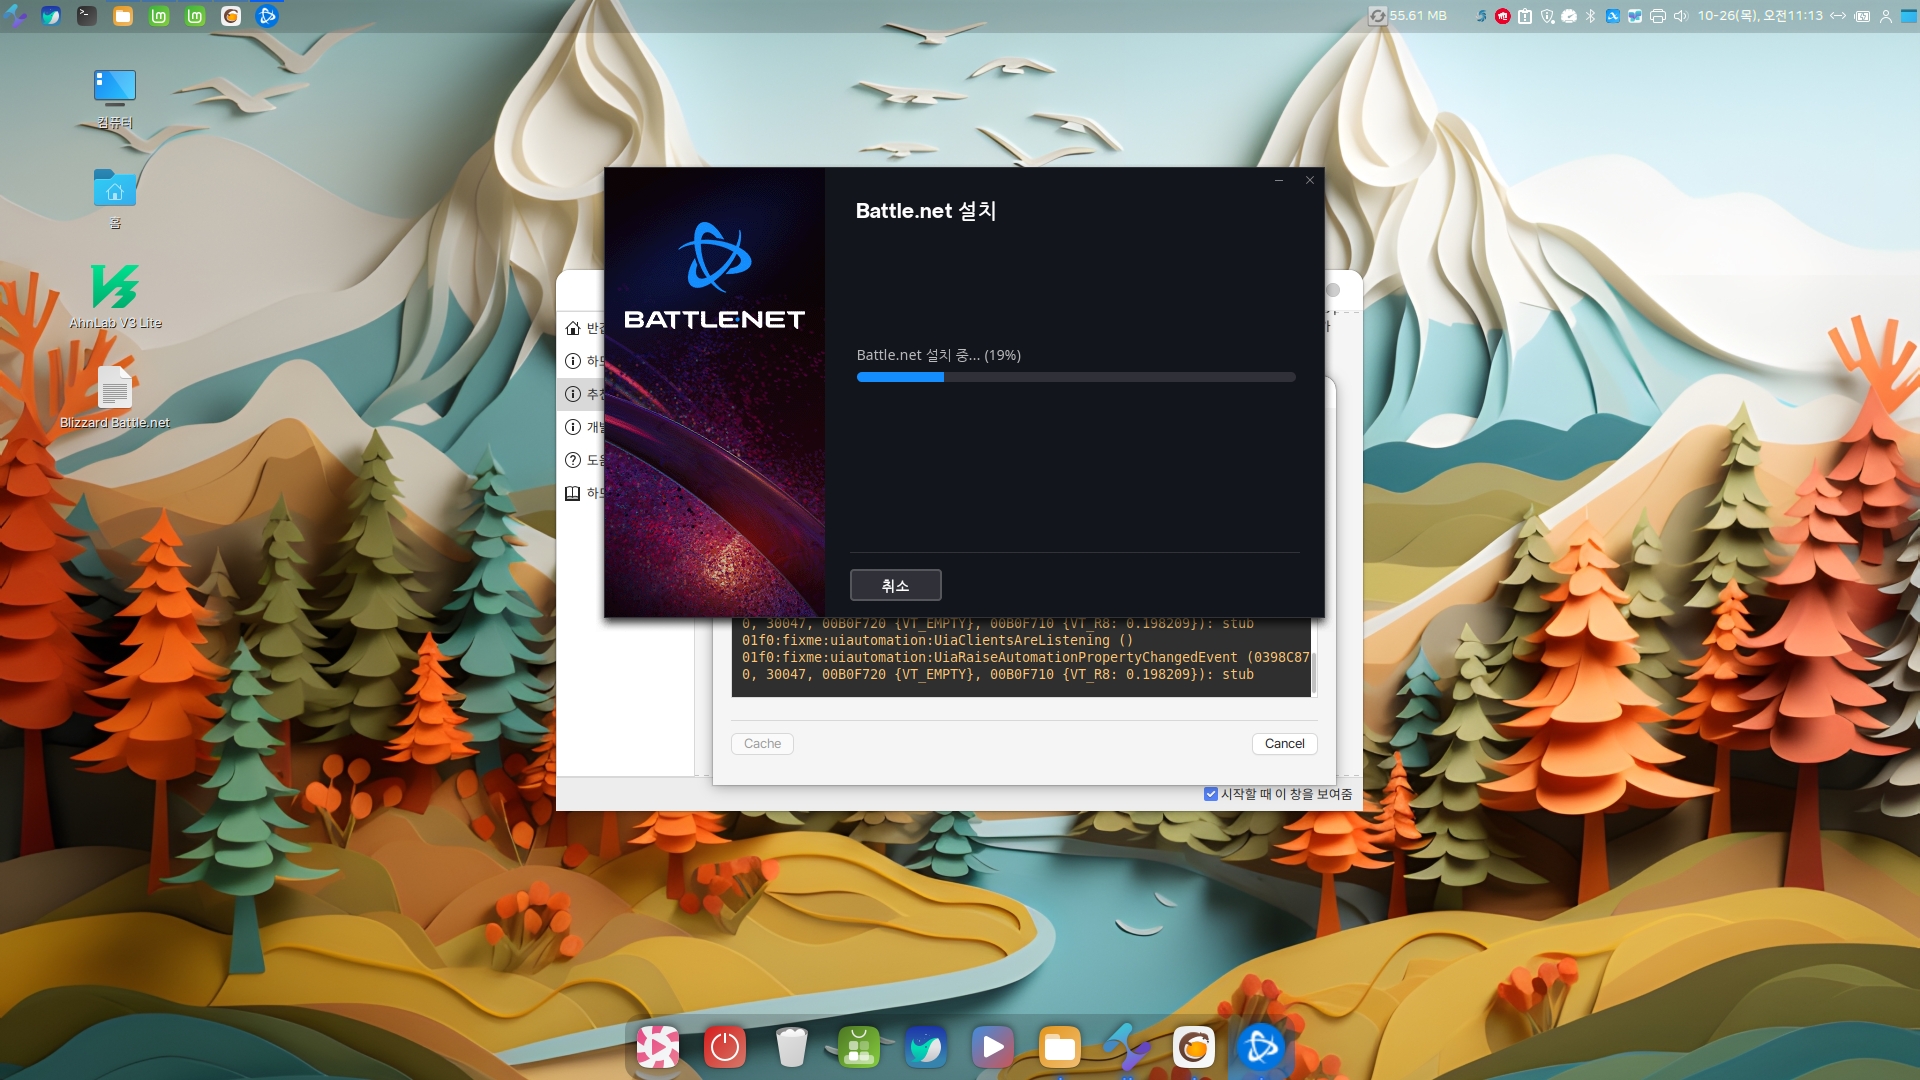Viewport: 1920px width, 1080px height.
Task: Click the Cancel button below the log
Action: (x=1284, y=743)
